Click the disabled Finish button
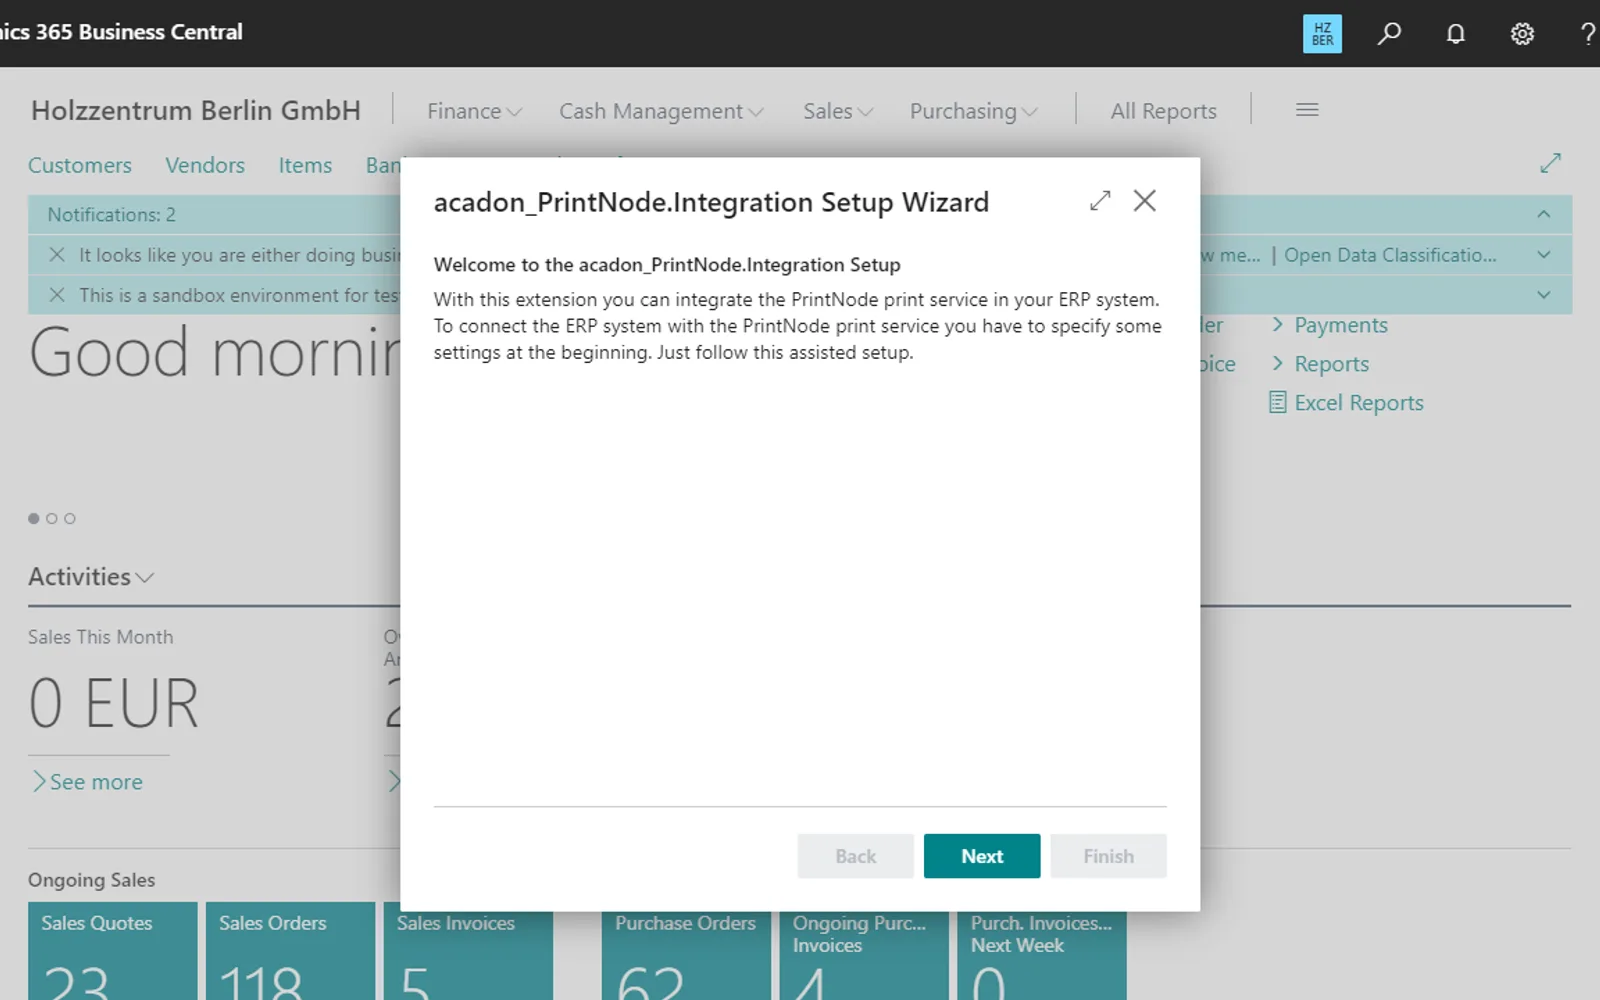The image size is (1600, 1000). pyautogui.click(x=1108, y=856)
